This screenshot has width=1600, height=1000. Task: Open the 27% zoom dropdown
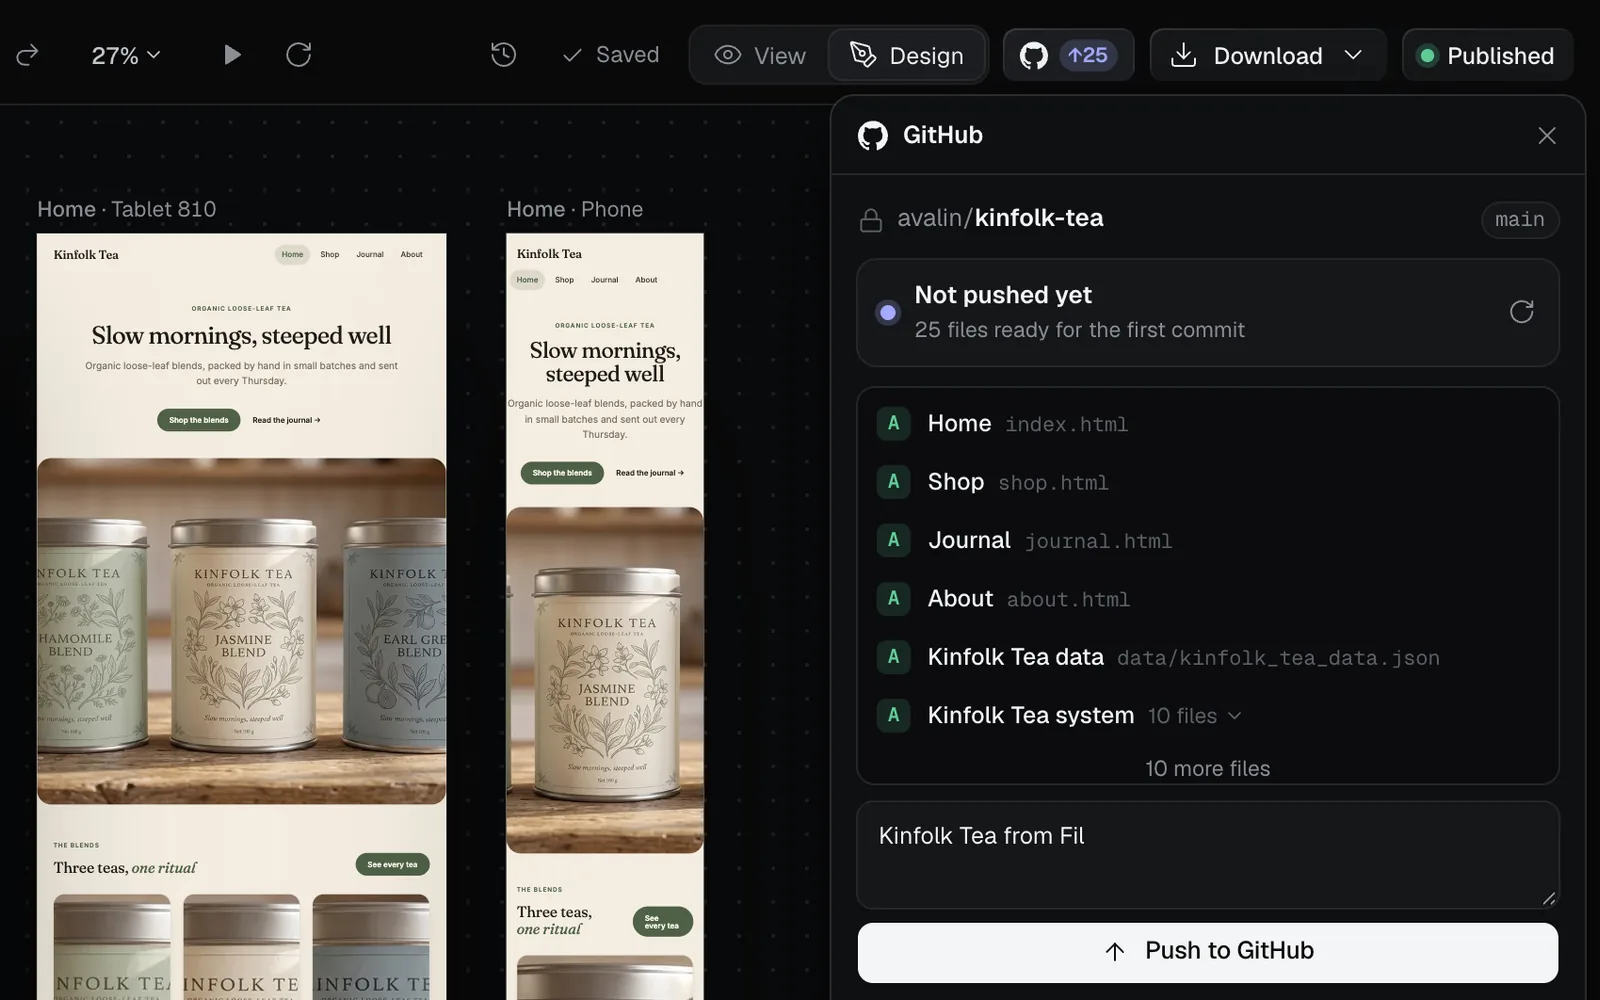coord(126,55)
